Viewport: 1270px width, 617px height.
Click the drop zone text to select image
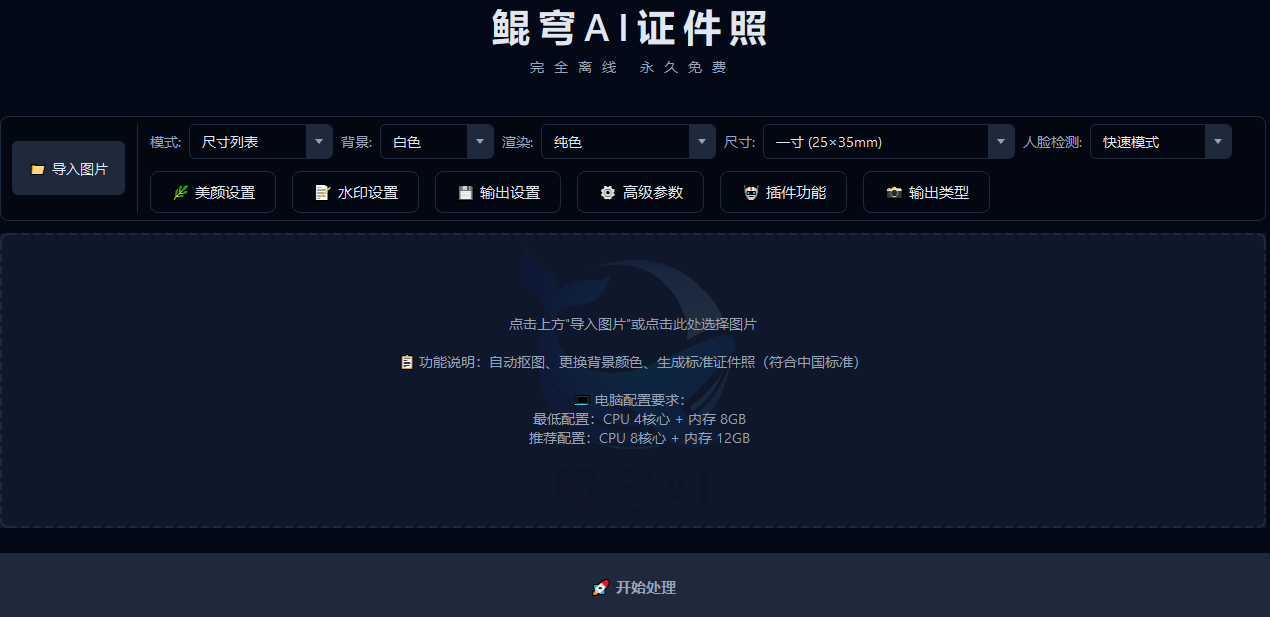(x=632, y=324)
